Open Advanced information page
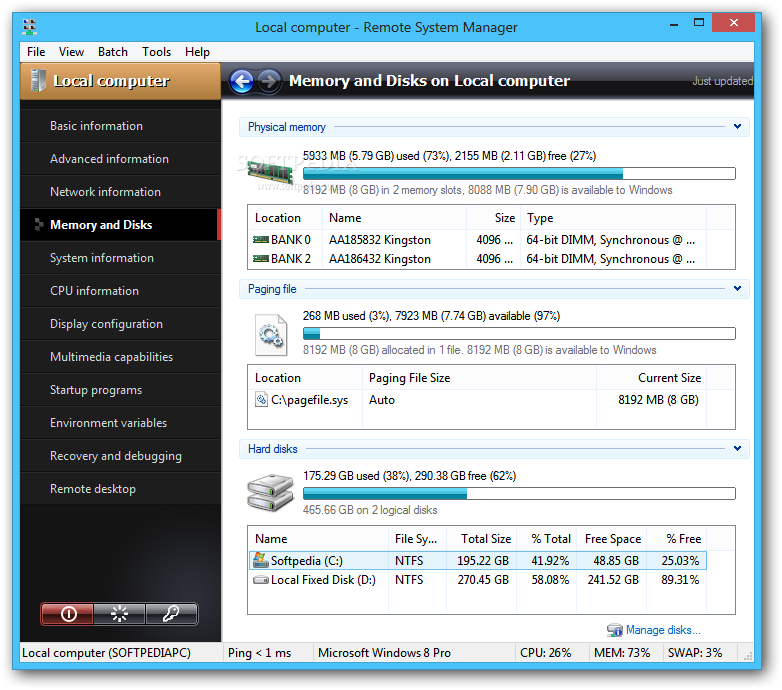Viewport: 782px width, 690px height. (x=120, y=159)
